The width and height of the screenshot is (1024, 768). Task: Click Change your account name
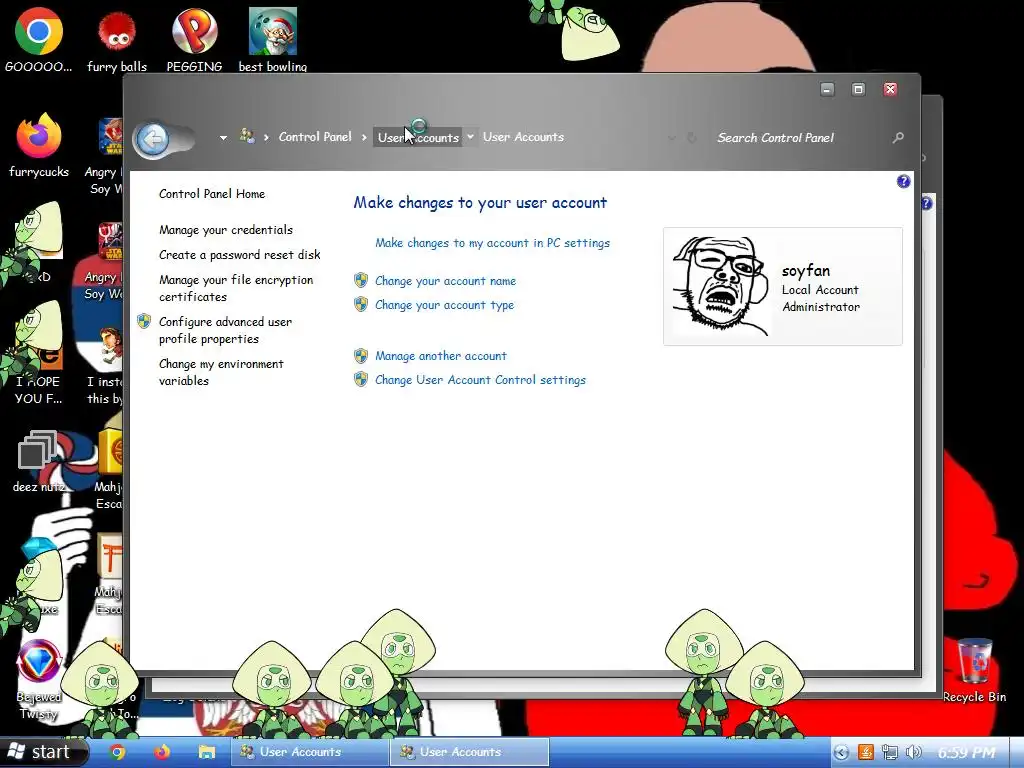pos(445,281)
